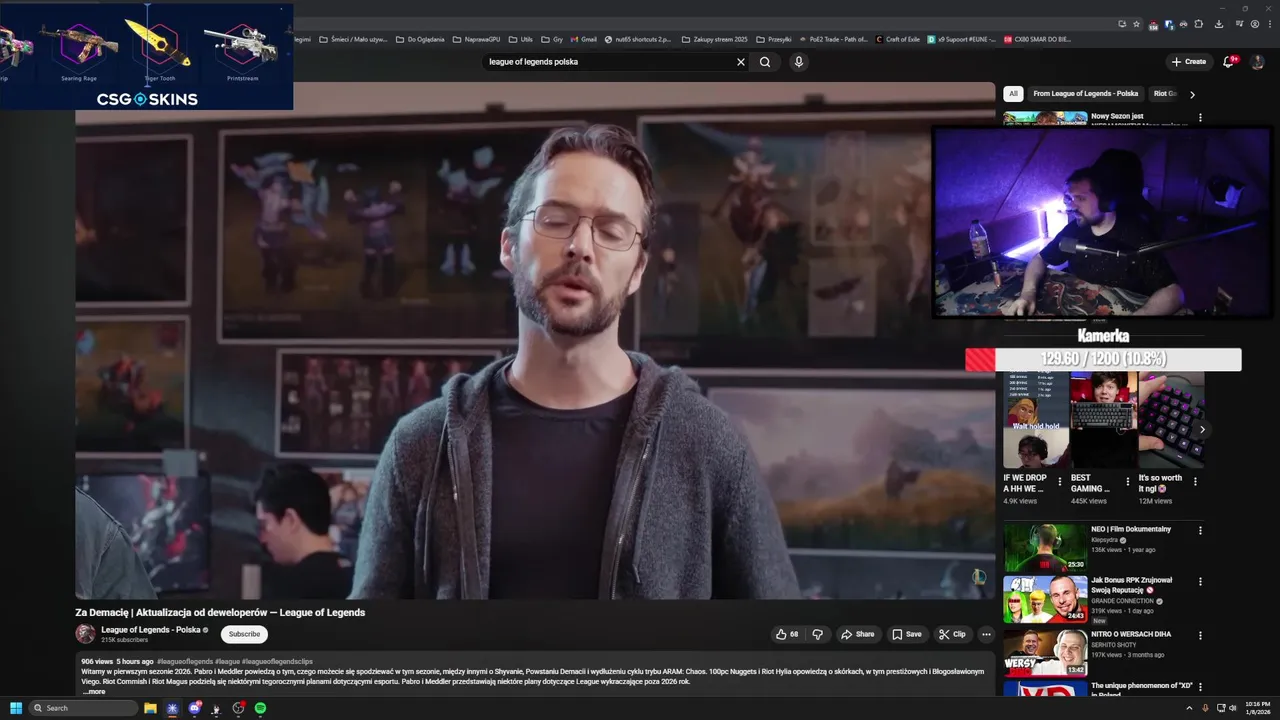Click the video player to pause
Viewport: 1280px width, 720px height.
(535, 341)
